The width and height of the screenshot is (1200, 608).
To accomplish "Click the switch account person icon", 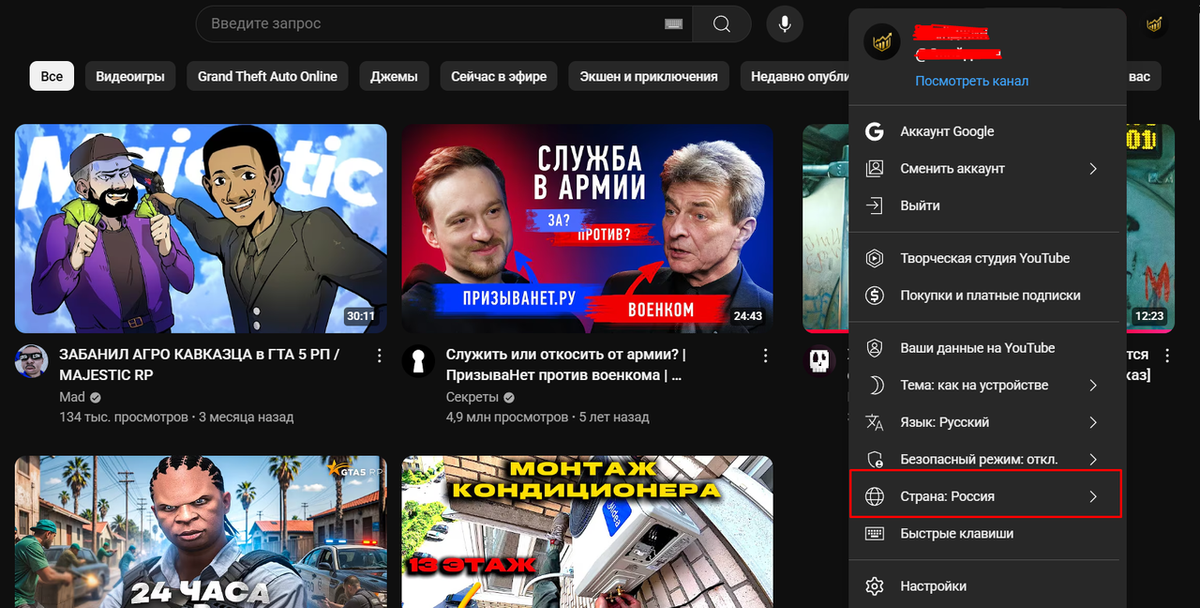I will click(x=875, y=168).
